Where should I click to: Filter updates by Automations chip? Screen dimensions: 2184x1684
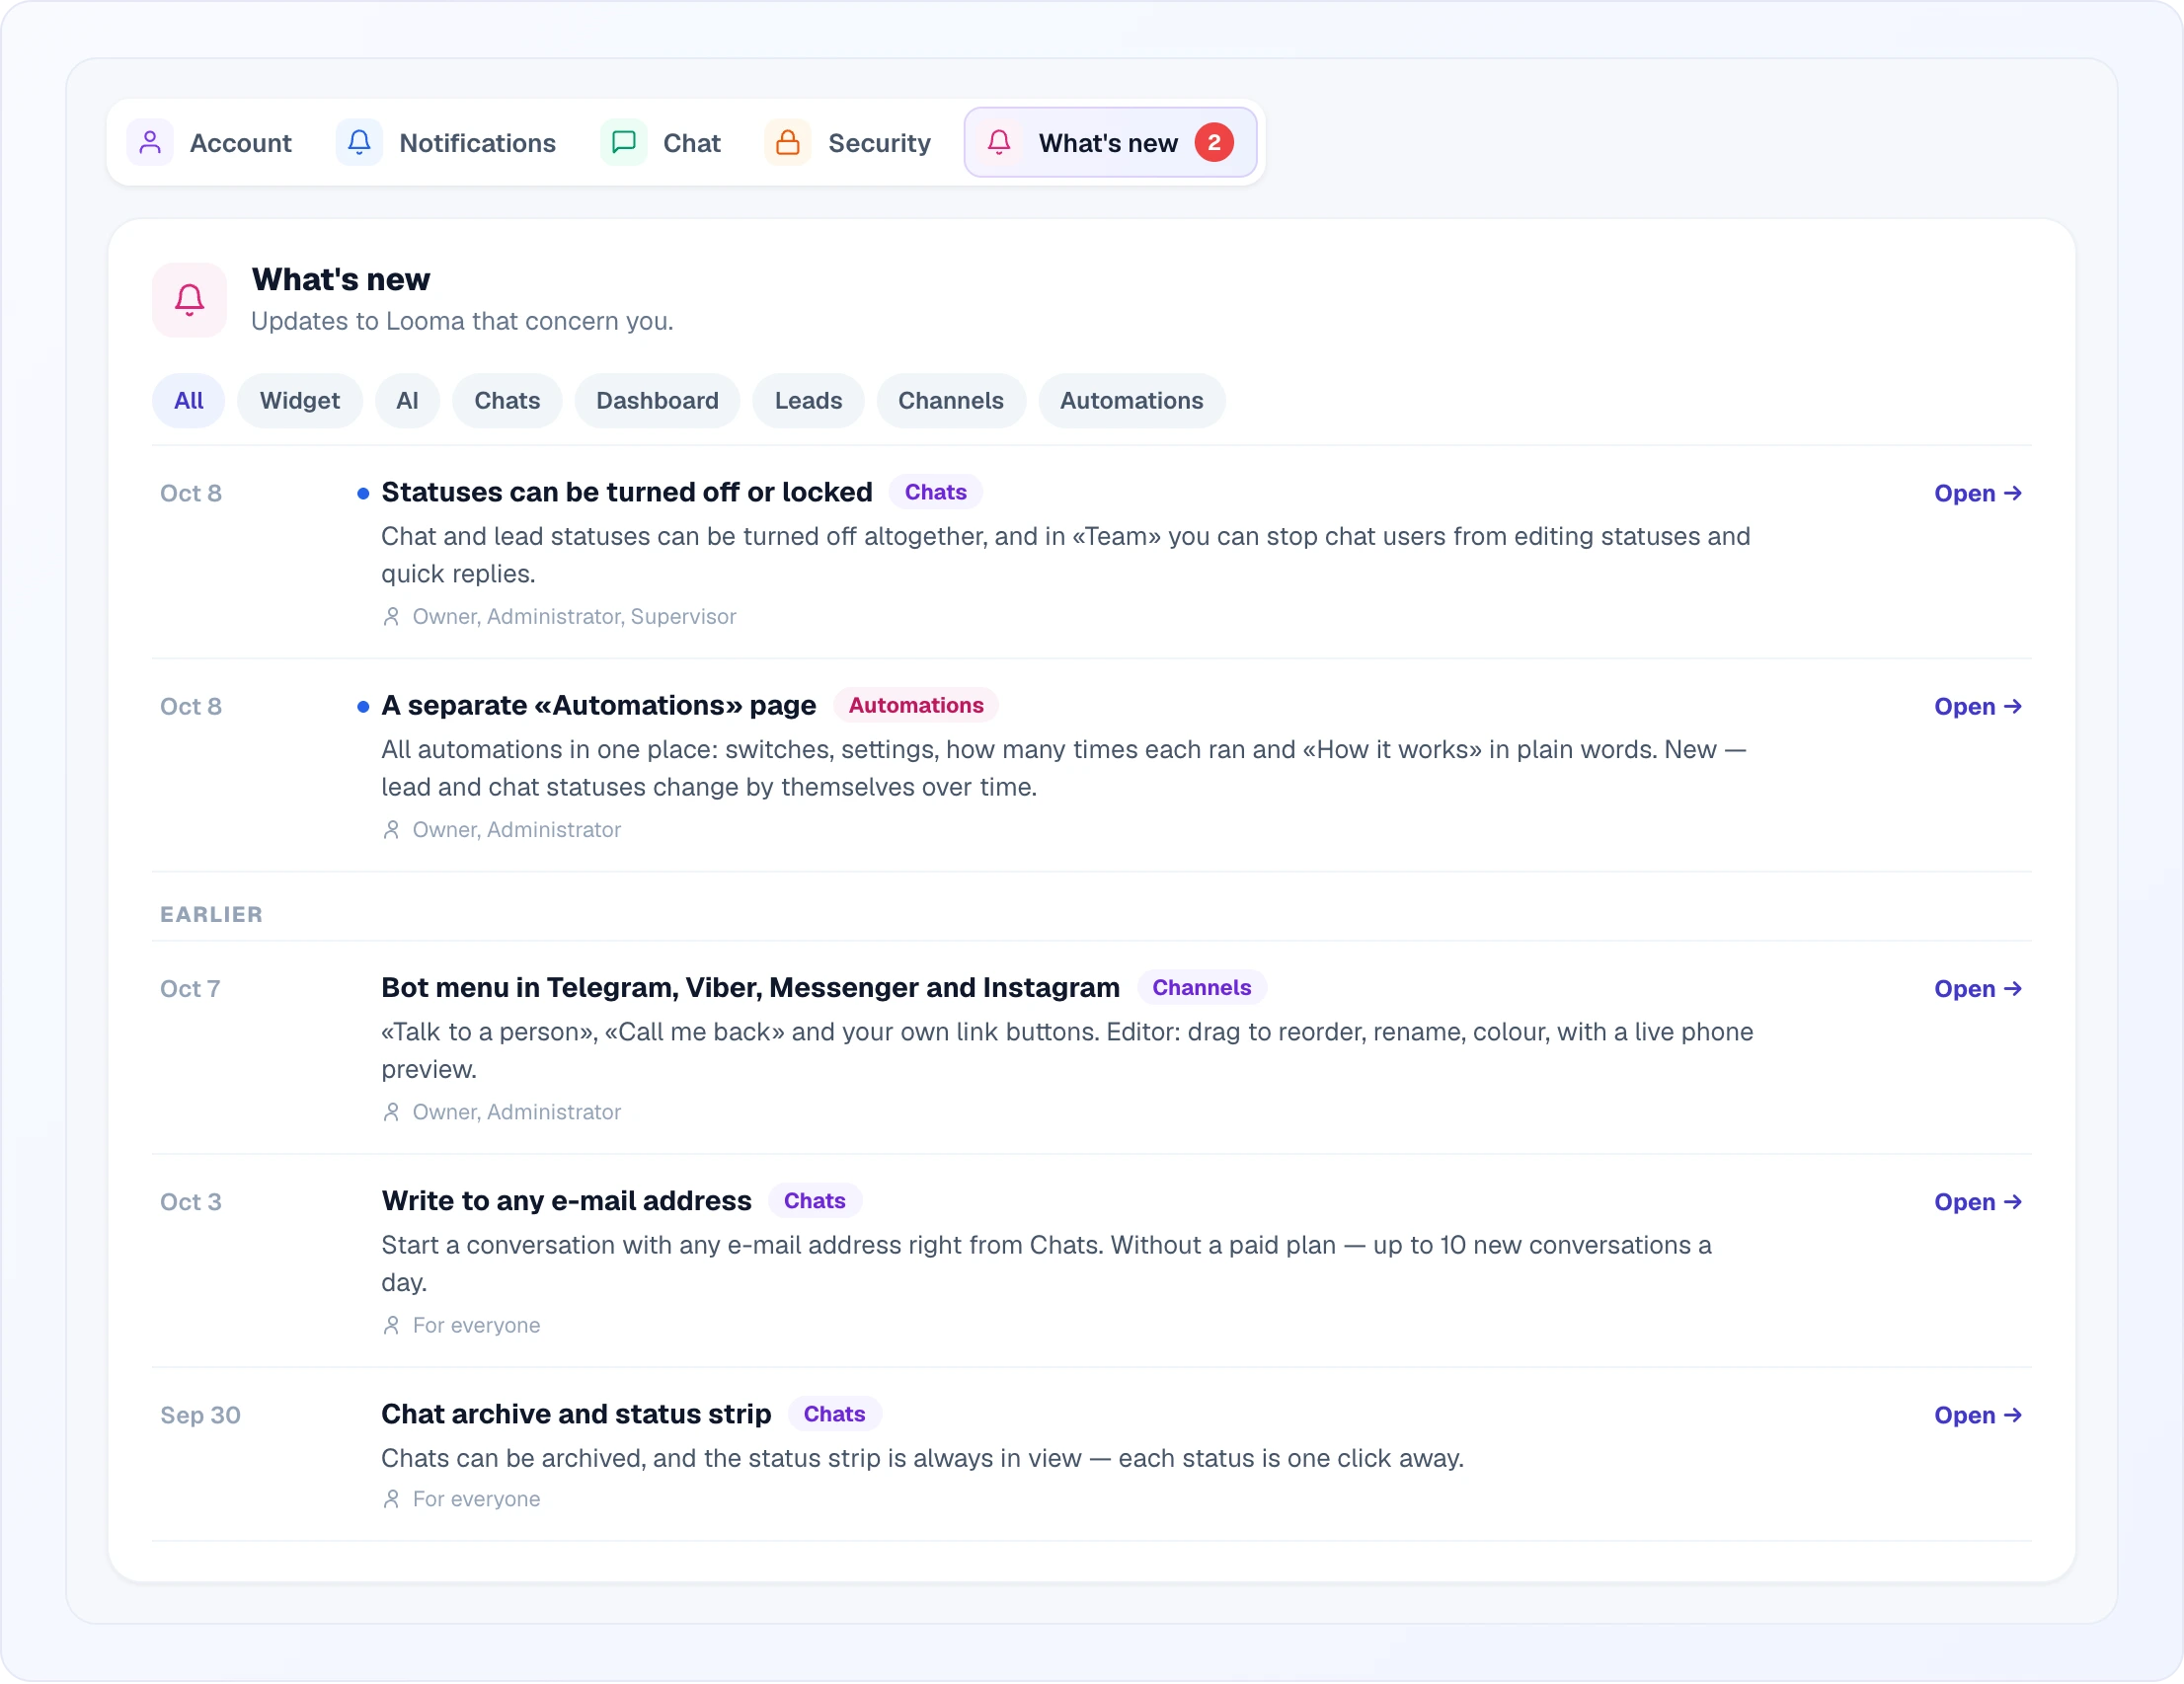coord(1132,401)
